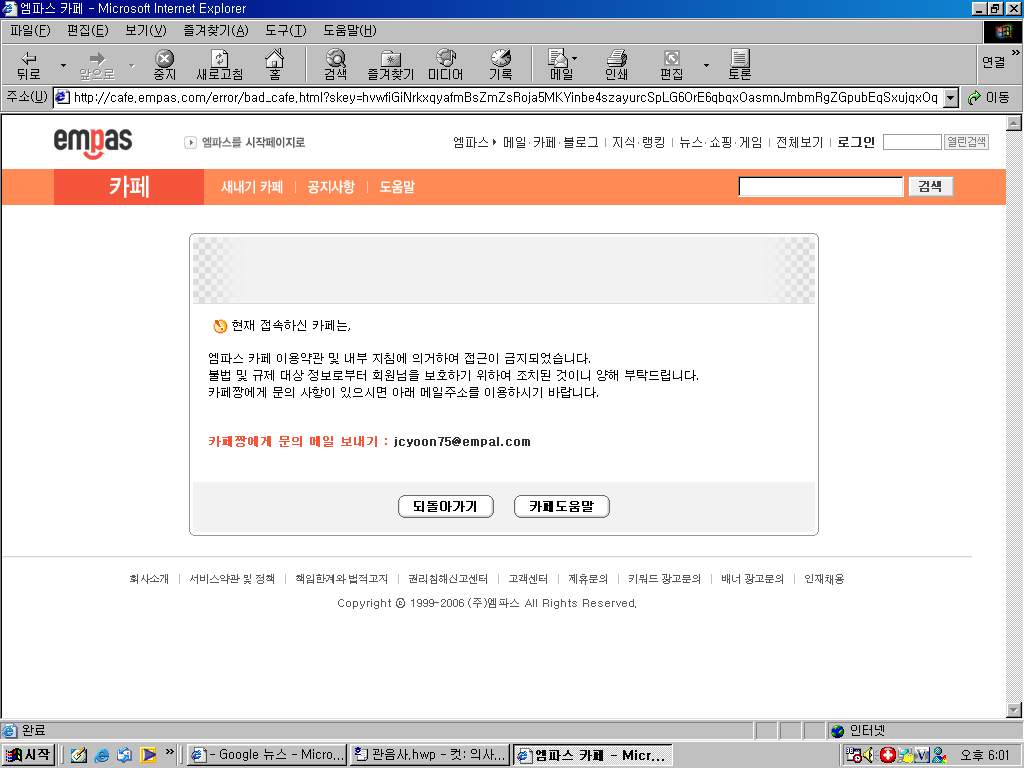Click the jcyoon75@empal.com email link
This screenshot has height=768, width=1024.
coord(462,441)
